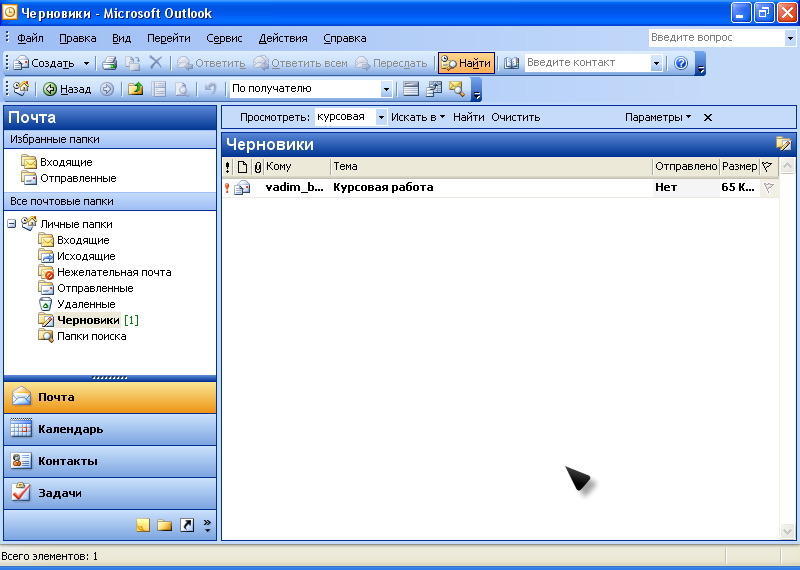
Task: Click the Move to folder icon
Action: coord(133,63)
